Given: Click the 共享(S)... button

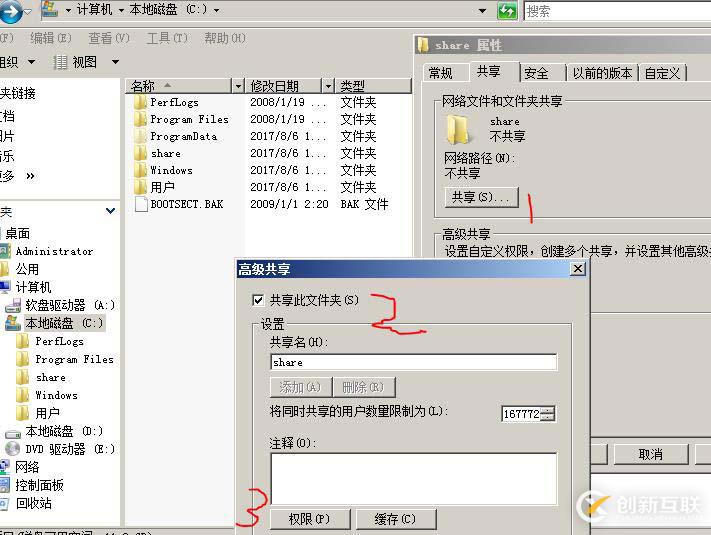Looking at the screenshot, I should tap(481, 197).
